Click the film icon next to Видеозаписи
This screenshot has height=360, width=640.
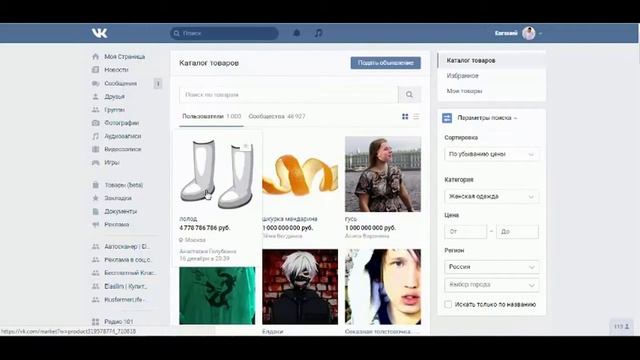(x=96, y=149)
